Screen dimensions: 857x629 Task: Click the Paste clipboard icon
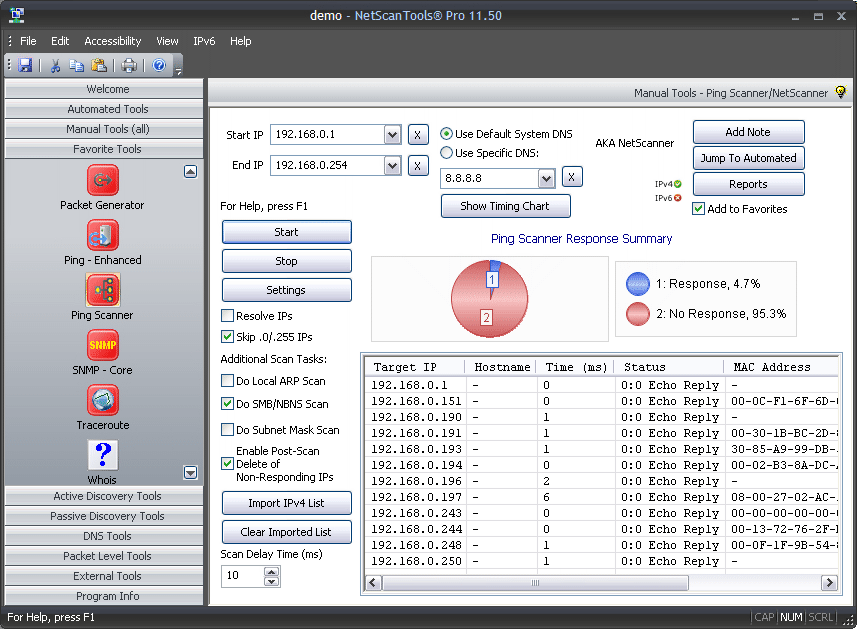[x=99, y=66]
